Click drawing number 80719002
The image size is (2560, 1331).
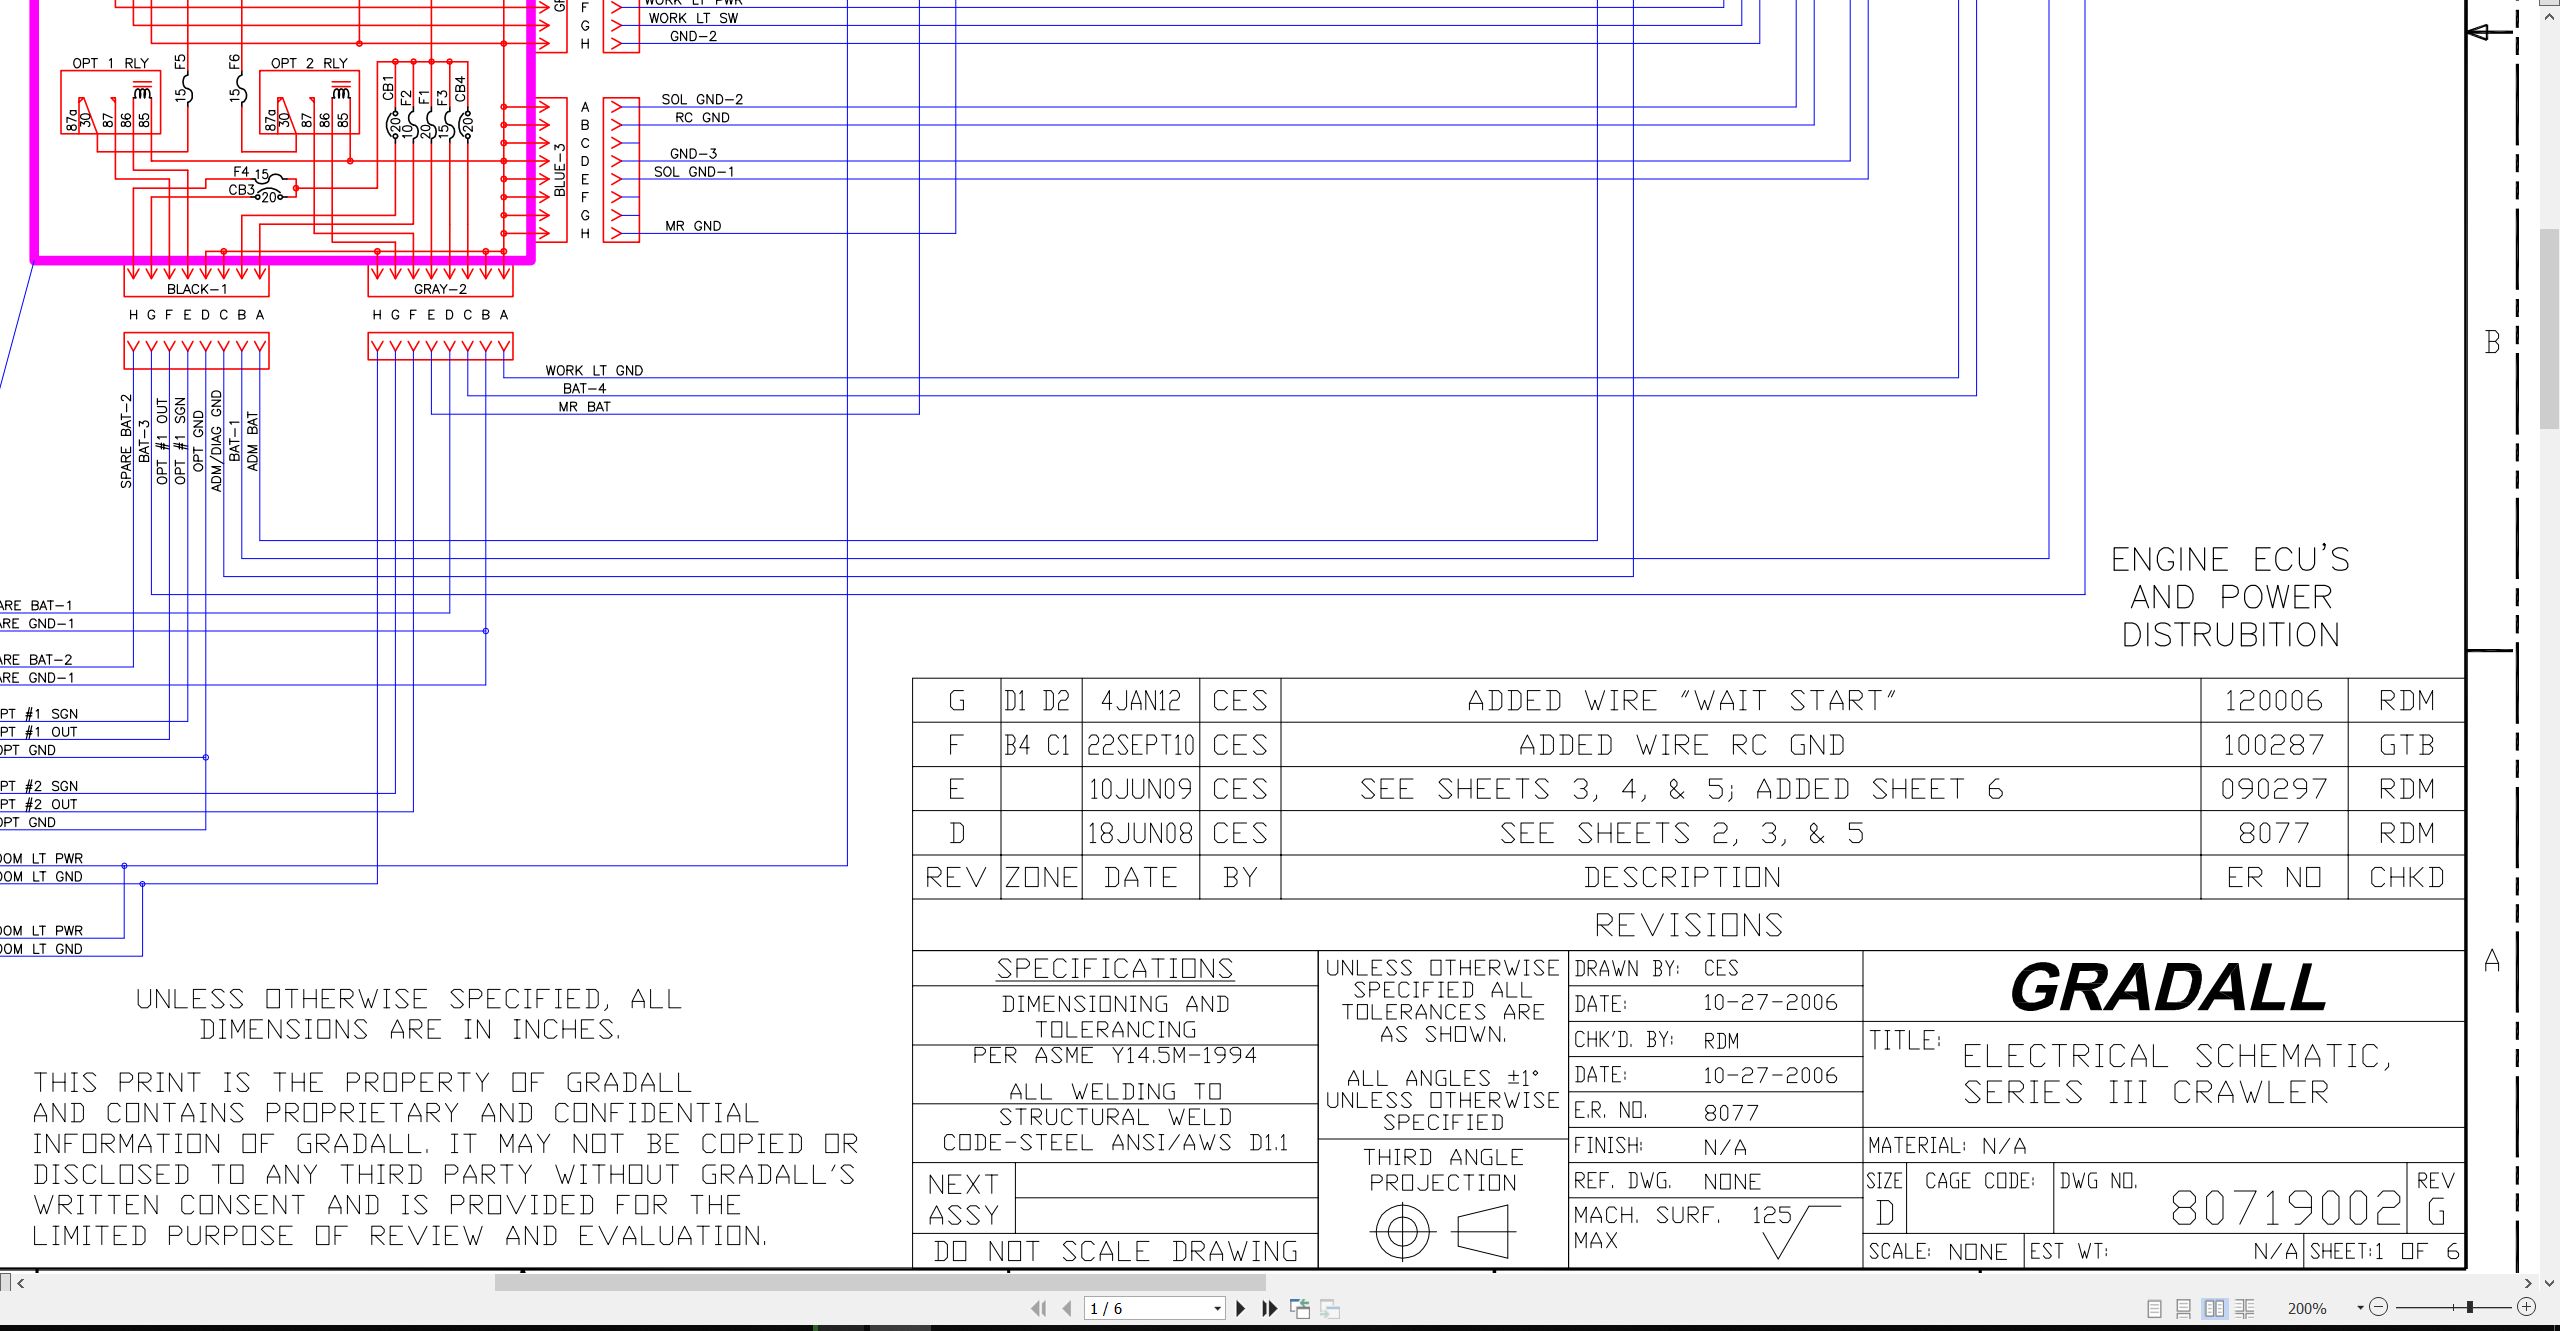click(2285, 1208)
